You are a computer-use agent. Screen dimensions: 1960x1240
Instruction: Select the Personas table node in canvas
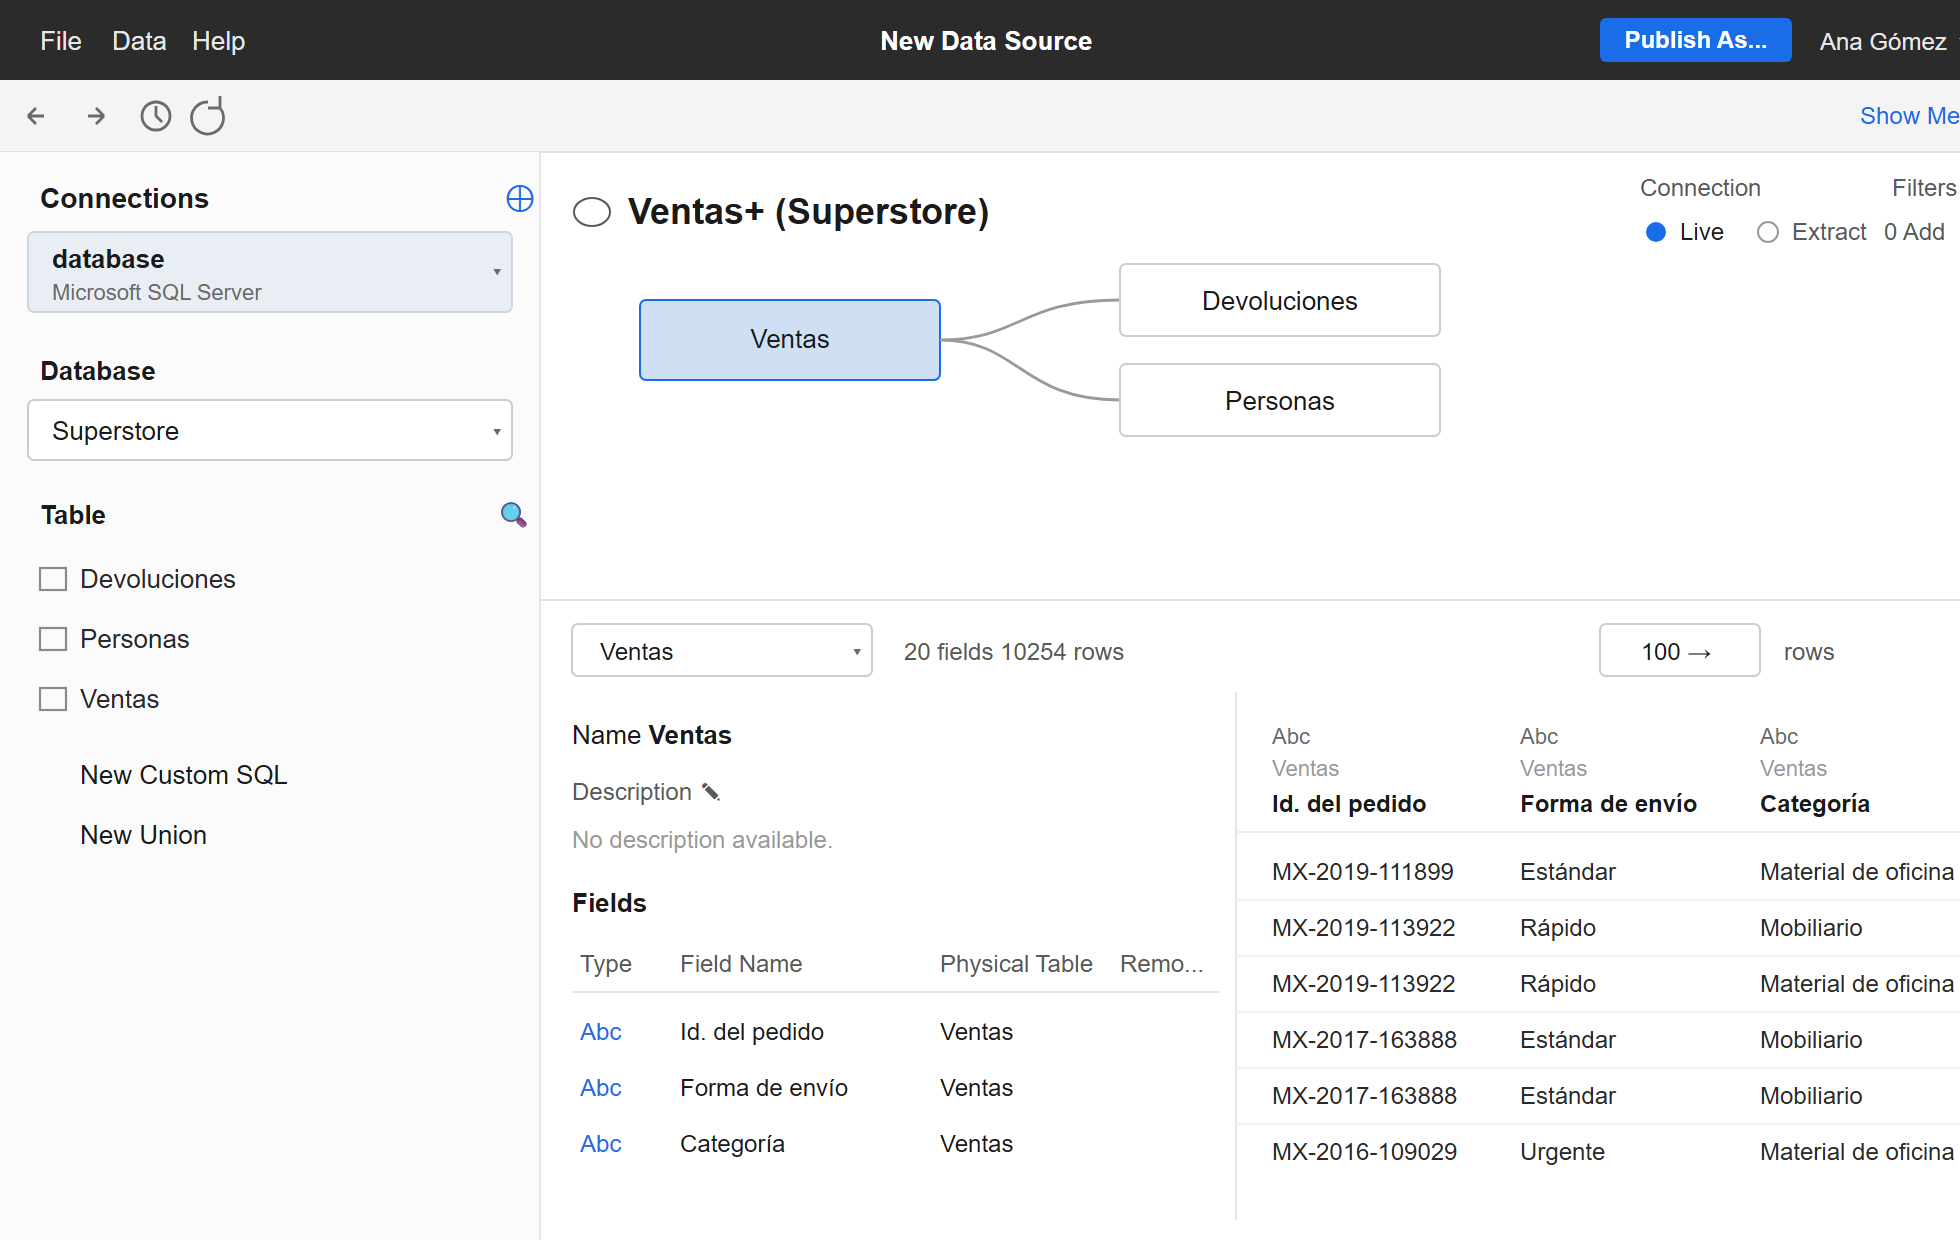point(1280,400)
